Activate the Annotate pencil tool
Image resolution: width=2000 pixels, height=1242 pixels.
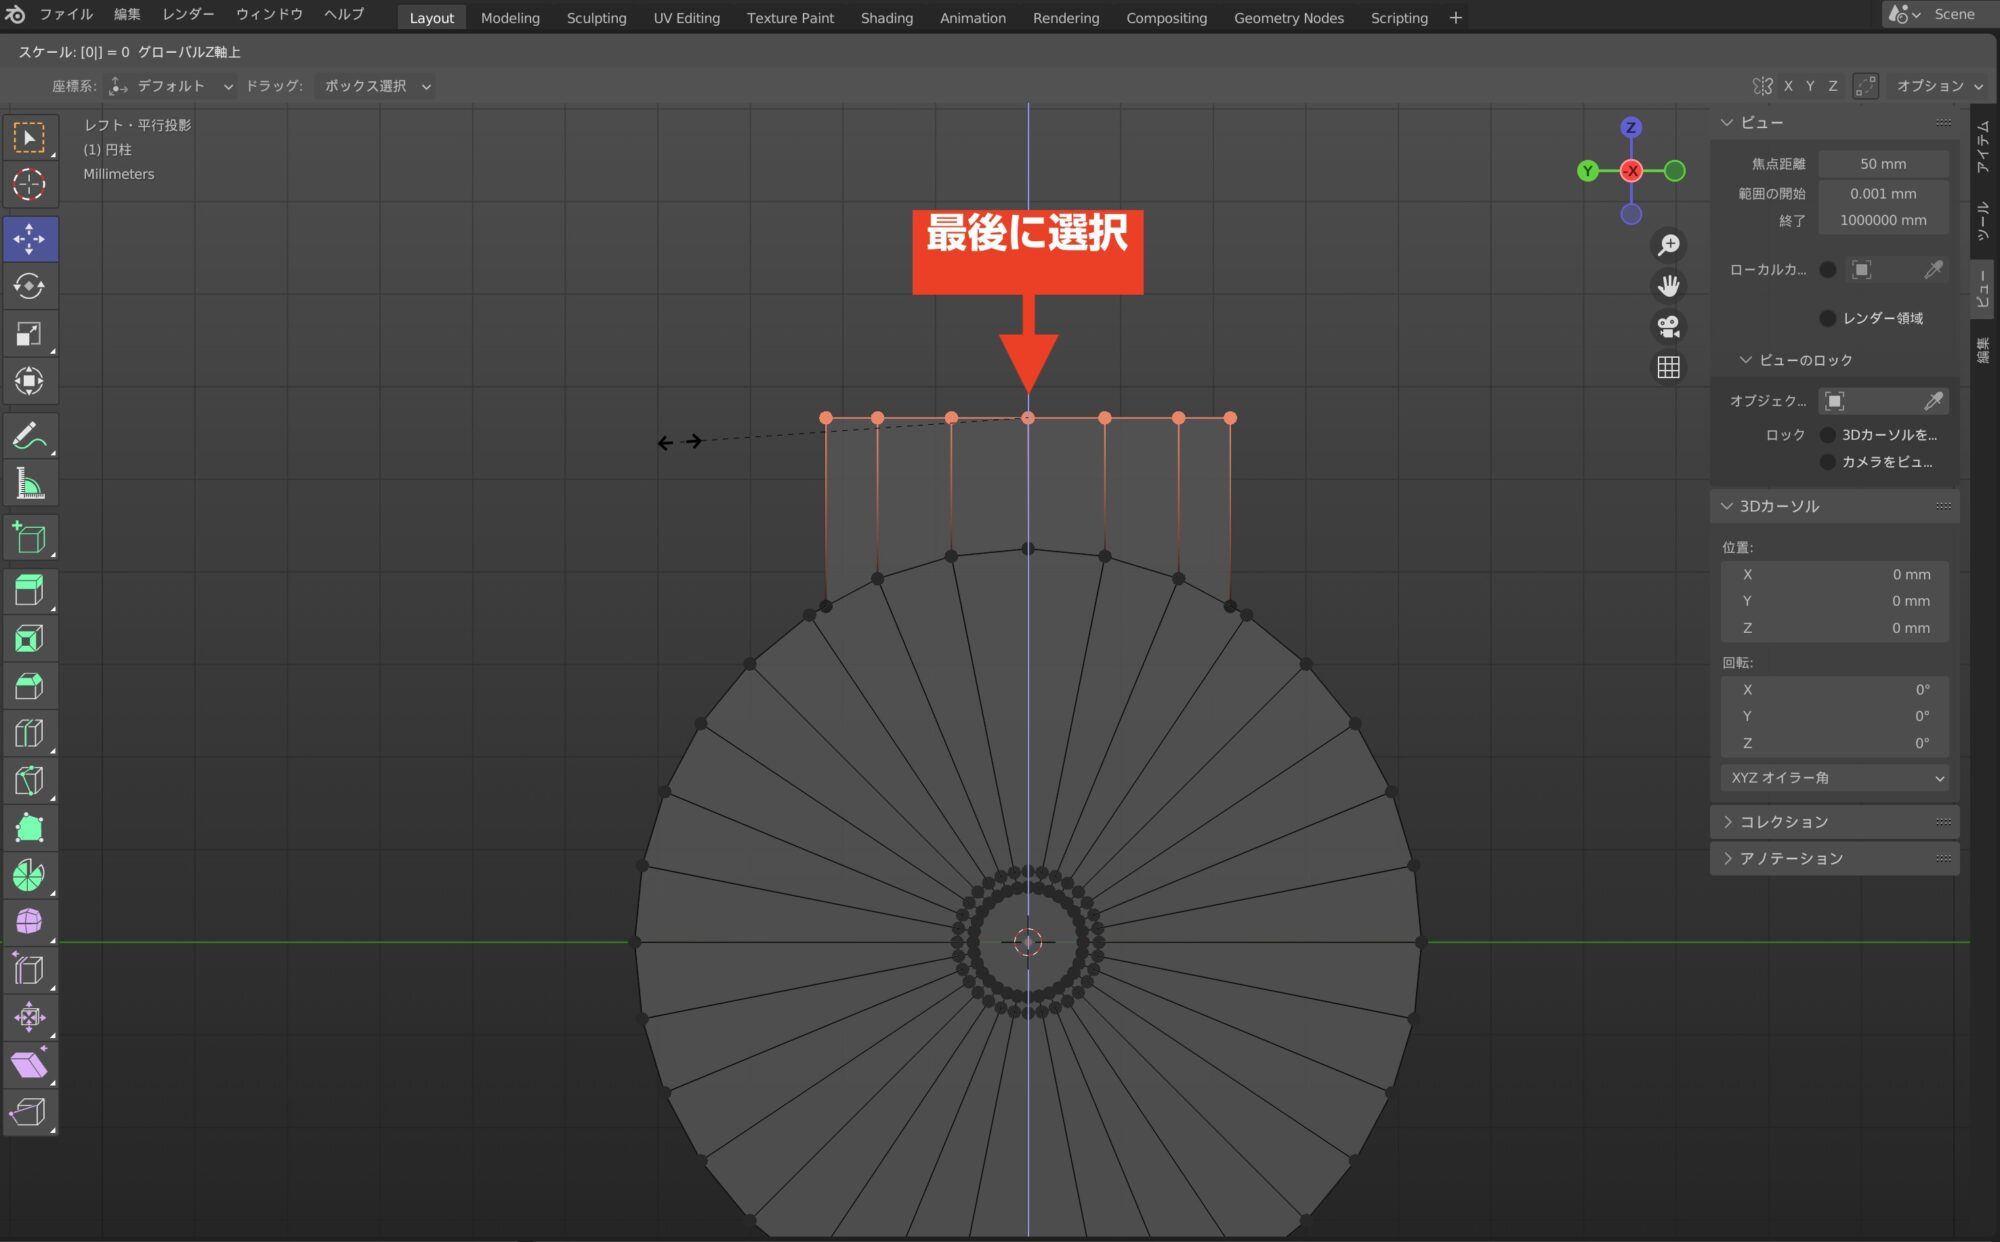[29, 437]
